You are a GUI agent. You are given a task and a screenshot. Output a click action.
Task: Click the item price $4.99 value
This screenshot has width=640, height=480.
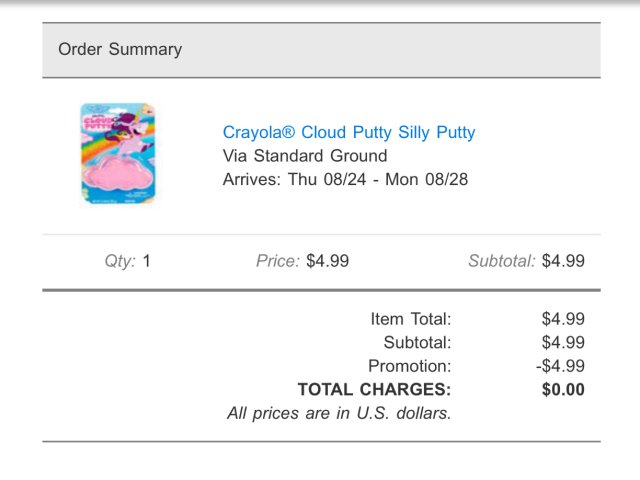point(328,261)
